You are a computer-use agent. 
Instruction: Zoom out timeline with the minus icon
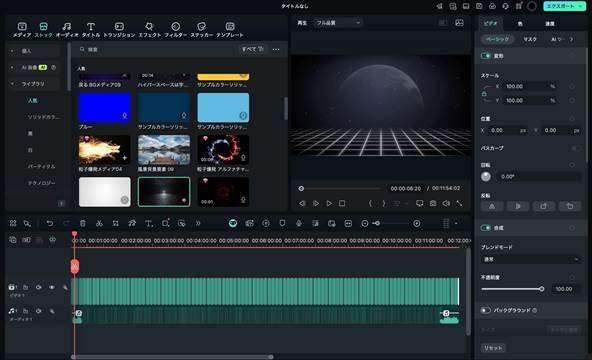[365, 223]
